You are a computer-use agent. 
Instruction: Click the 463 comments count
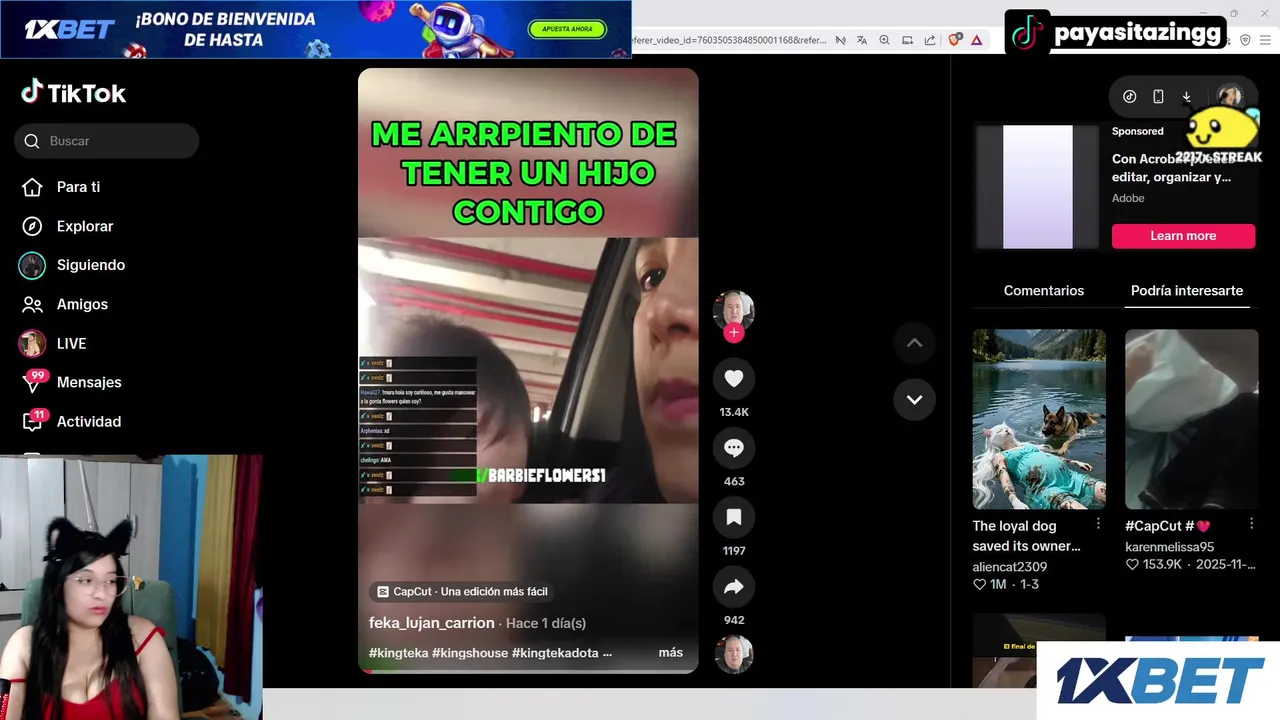[734, 481]
